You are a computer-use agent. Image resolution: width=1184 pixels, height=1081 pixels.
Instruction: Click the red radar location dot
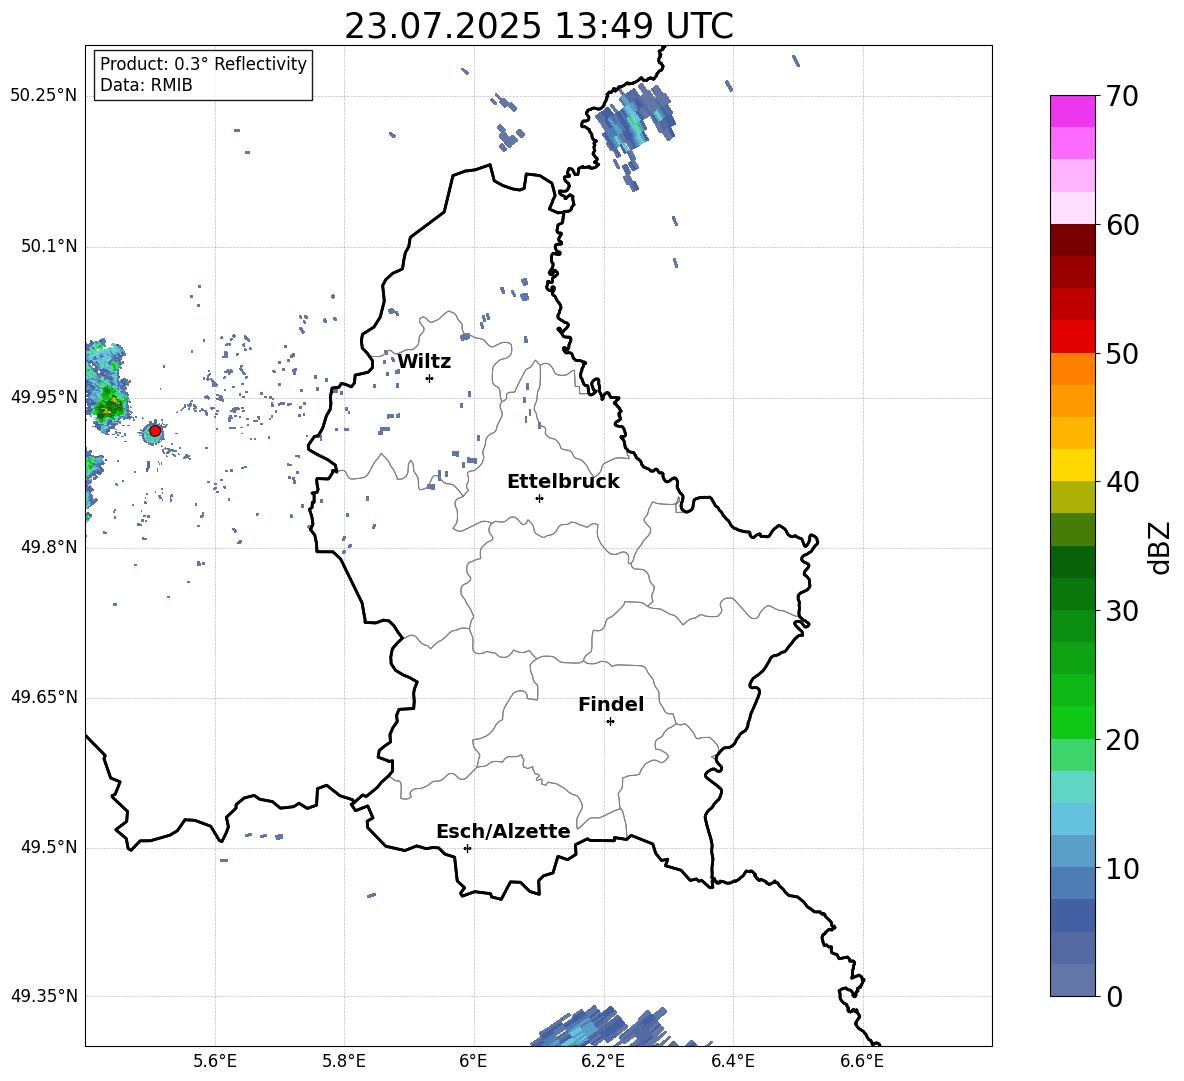pos(155,431)
